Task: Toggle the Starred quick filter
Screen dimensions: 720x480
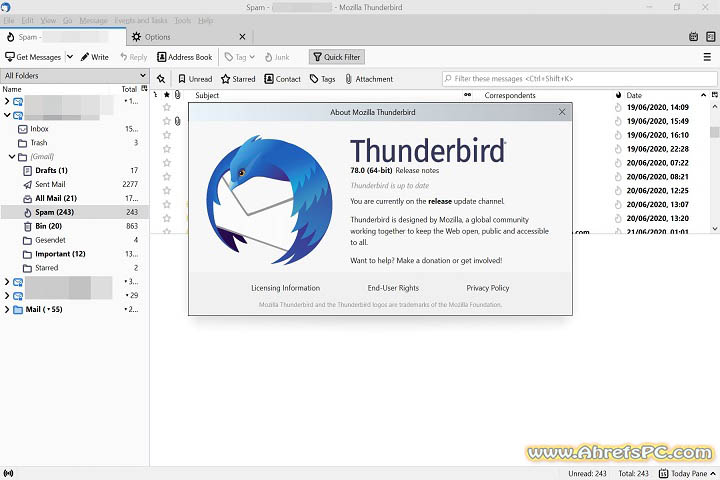Action: coord(238,79)
